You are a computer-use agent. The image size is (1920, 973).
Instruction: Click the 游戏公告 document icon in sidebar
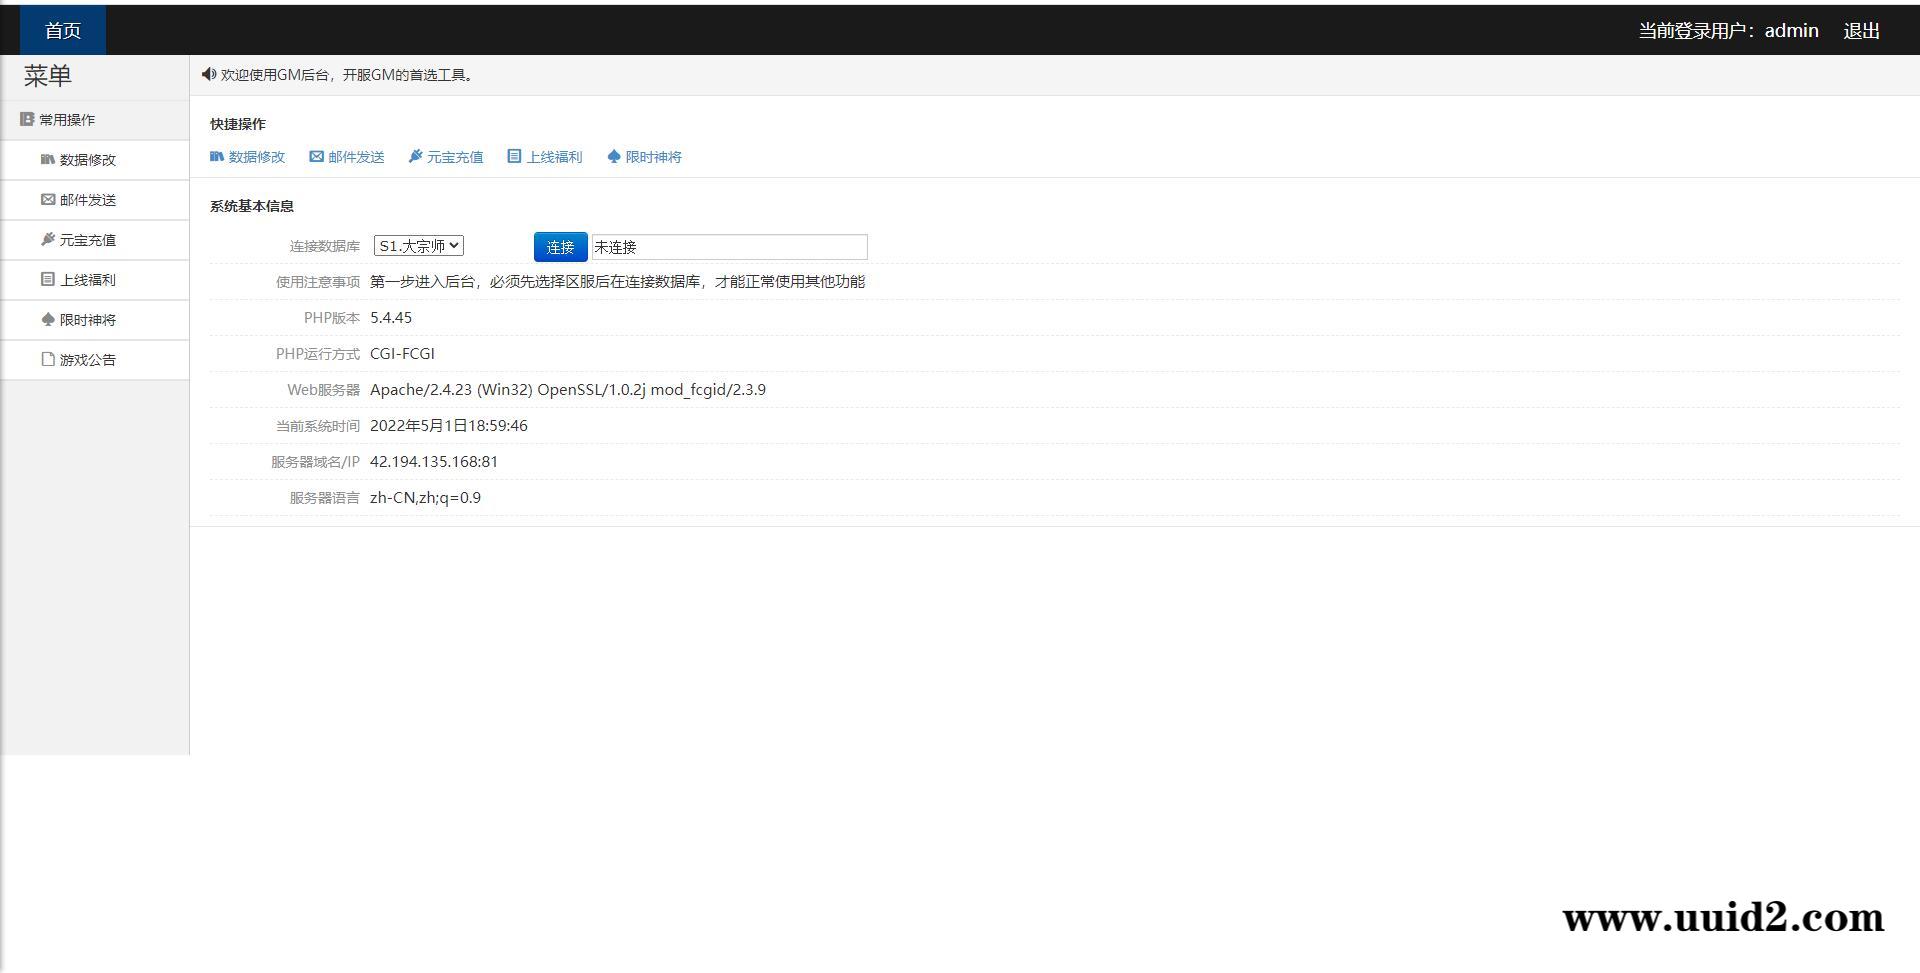point(47,360)
